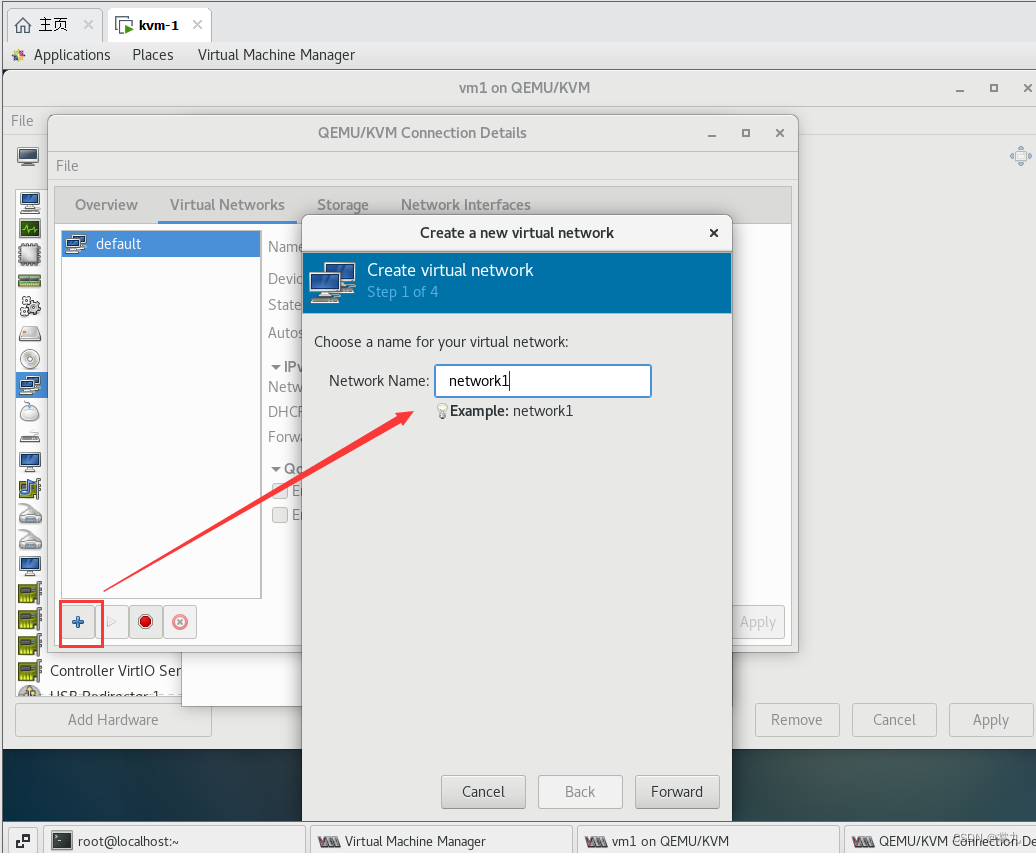The image size is (1036, 853).
Task: Cancel the Create virtual network wizard
Action: tap(483, 791)
